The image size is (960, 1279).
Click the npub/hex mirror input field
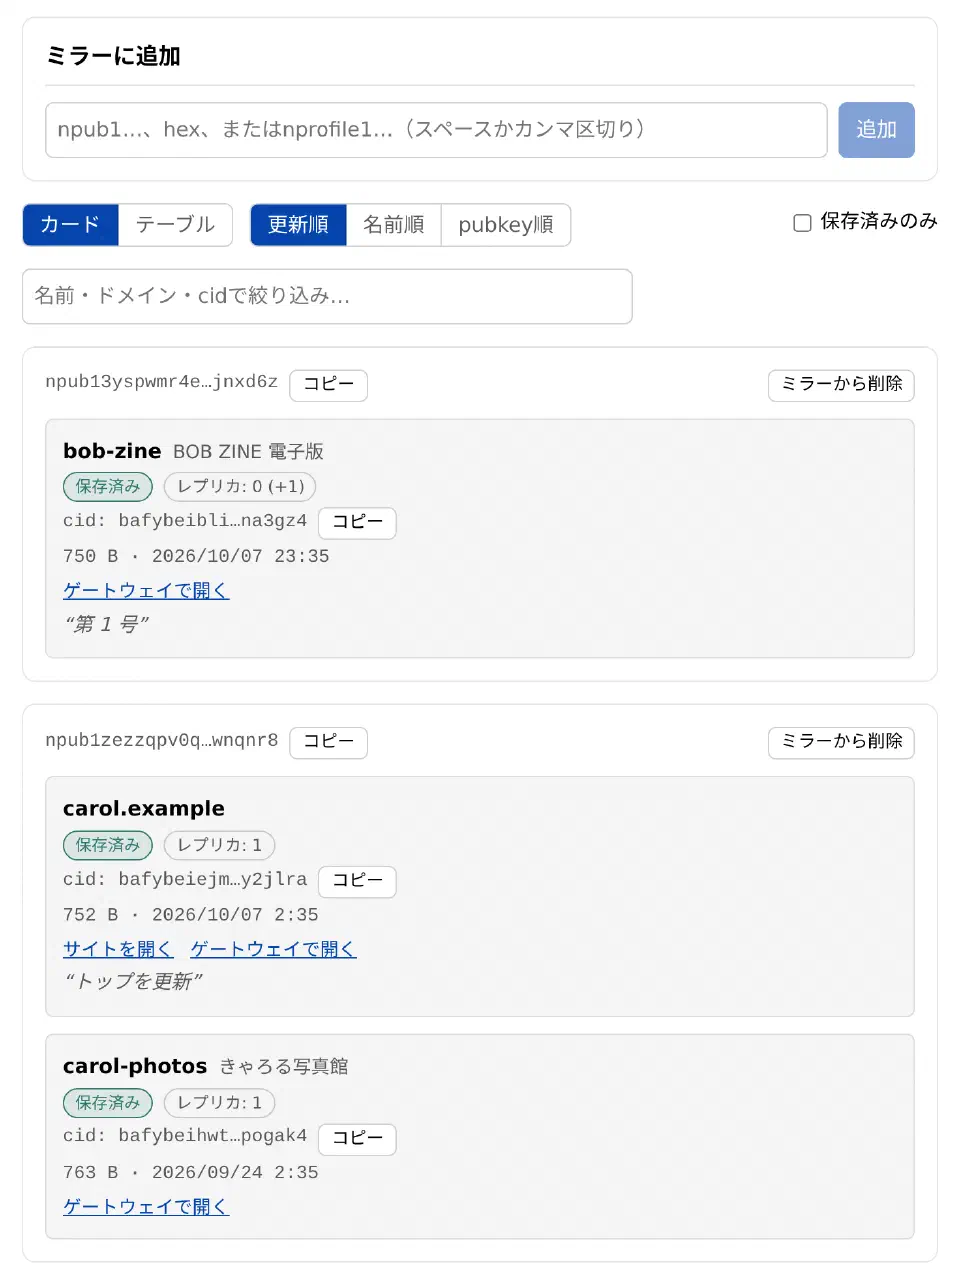coord(436,130)
